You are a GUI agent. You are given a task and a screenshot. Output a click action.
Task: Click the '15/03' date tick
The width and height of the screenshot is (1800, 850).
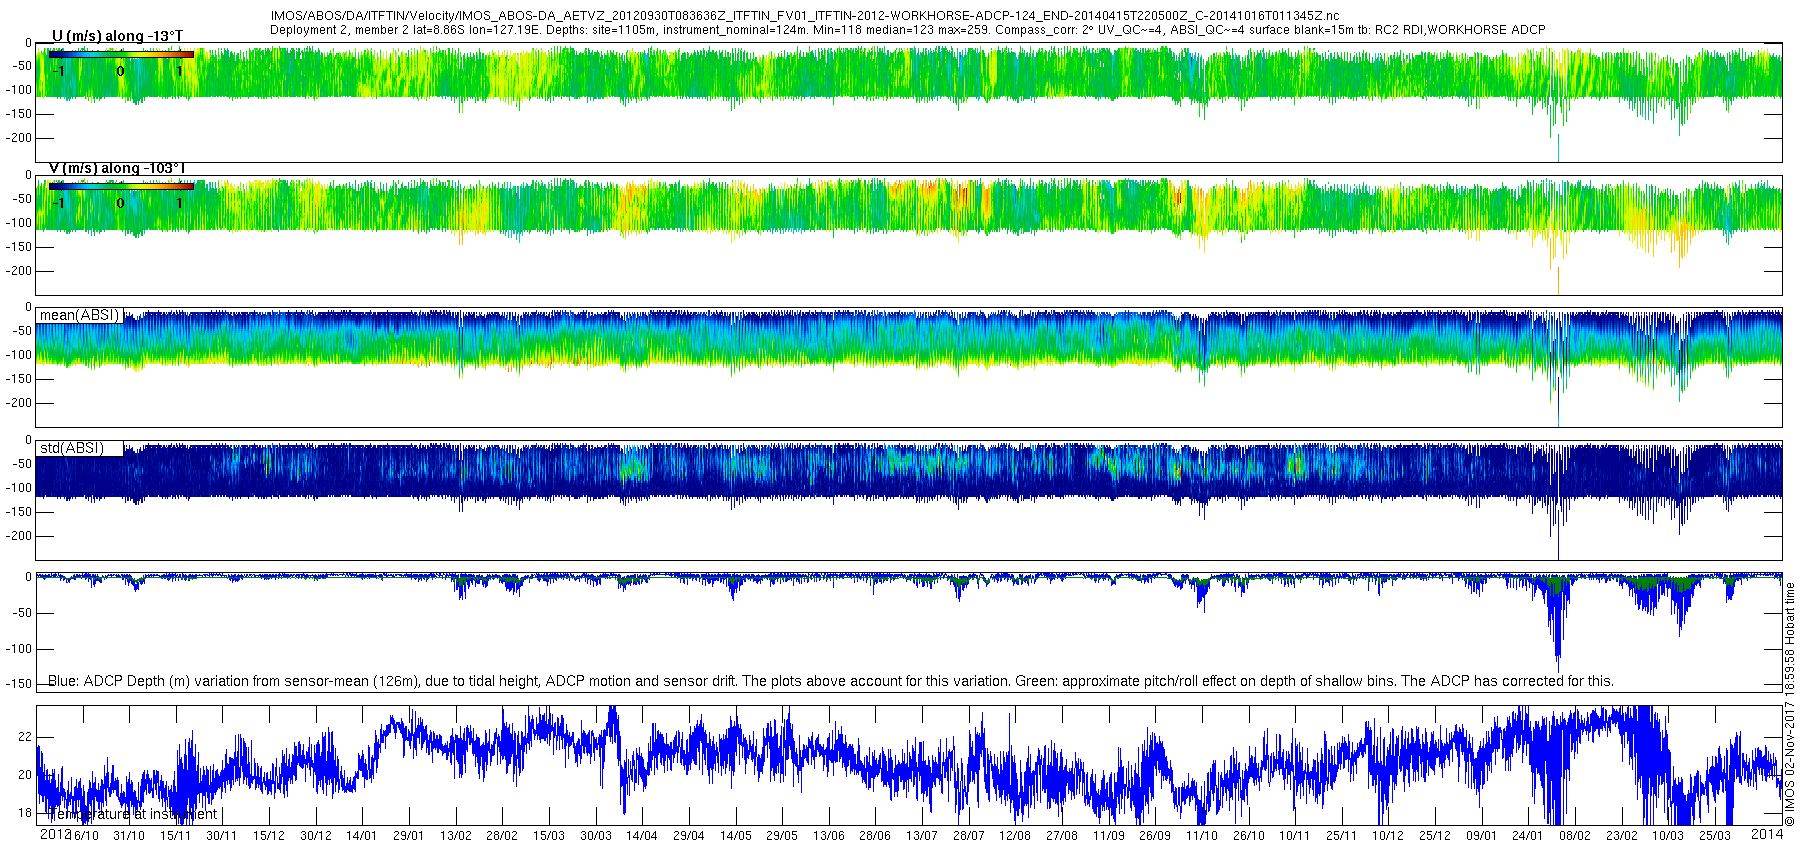(x=549, y=836)
